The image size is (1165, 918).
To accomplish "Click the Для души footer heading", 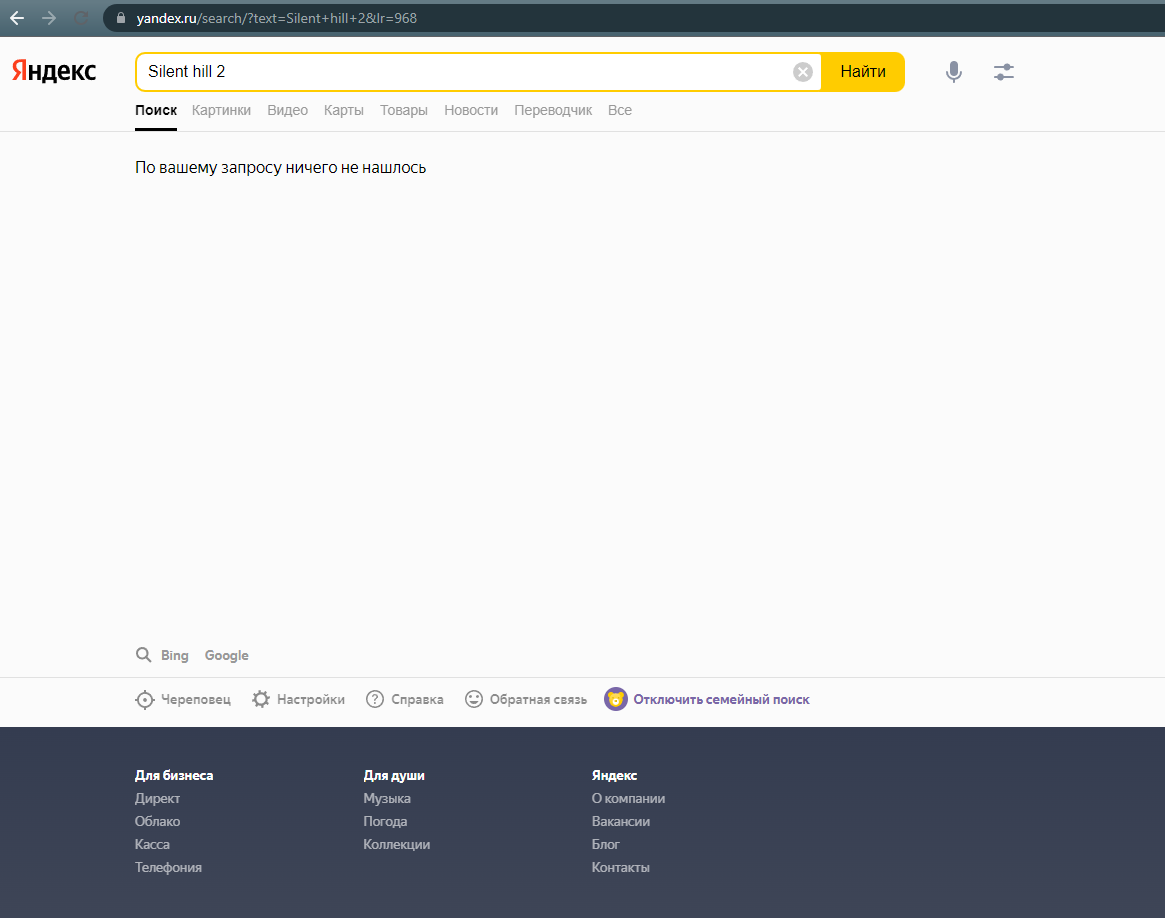I will point(394,775).
